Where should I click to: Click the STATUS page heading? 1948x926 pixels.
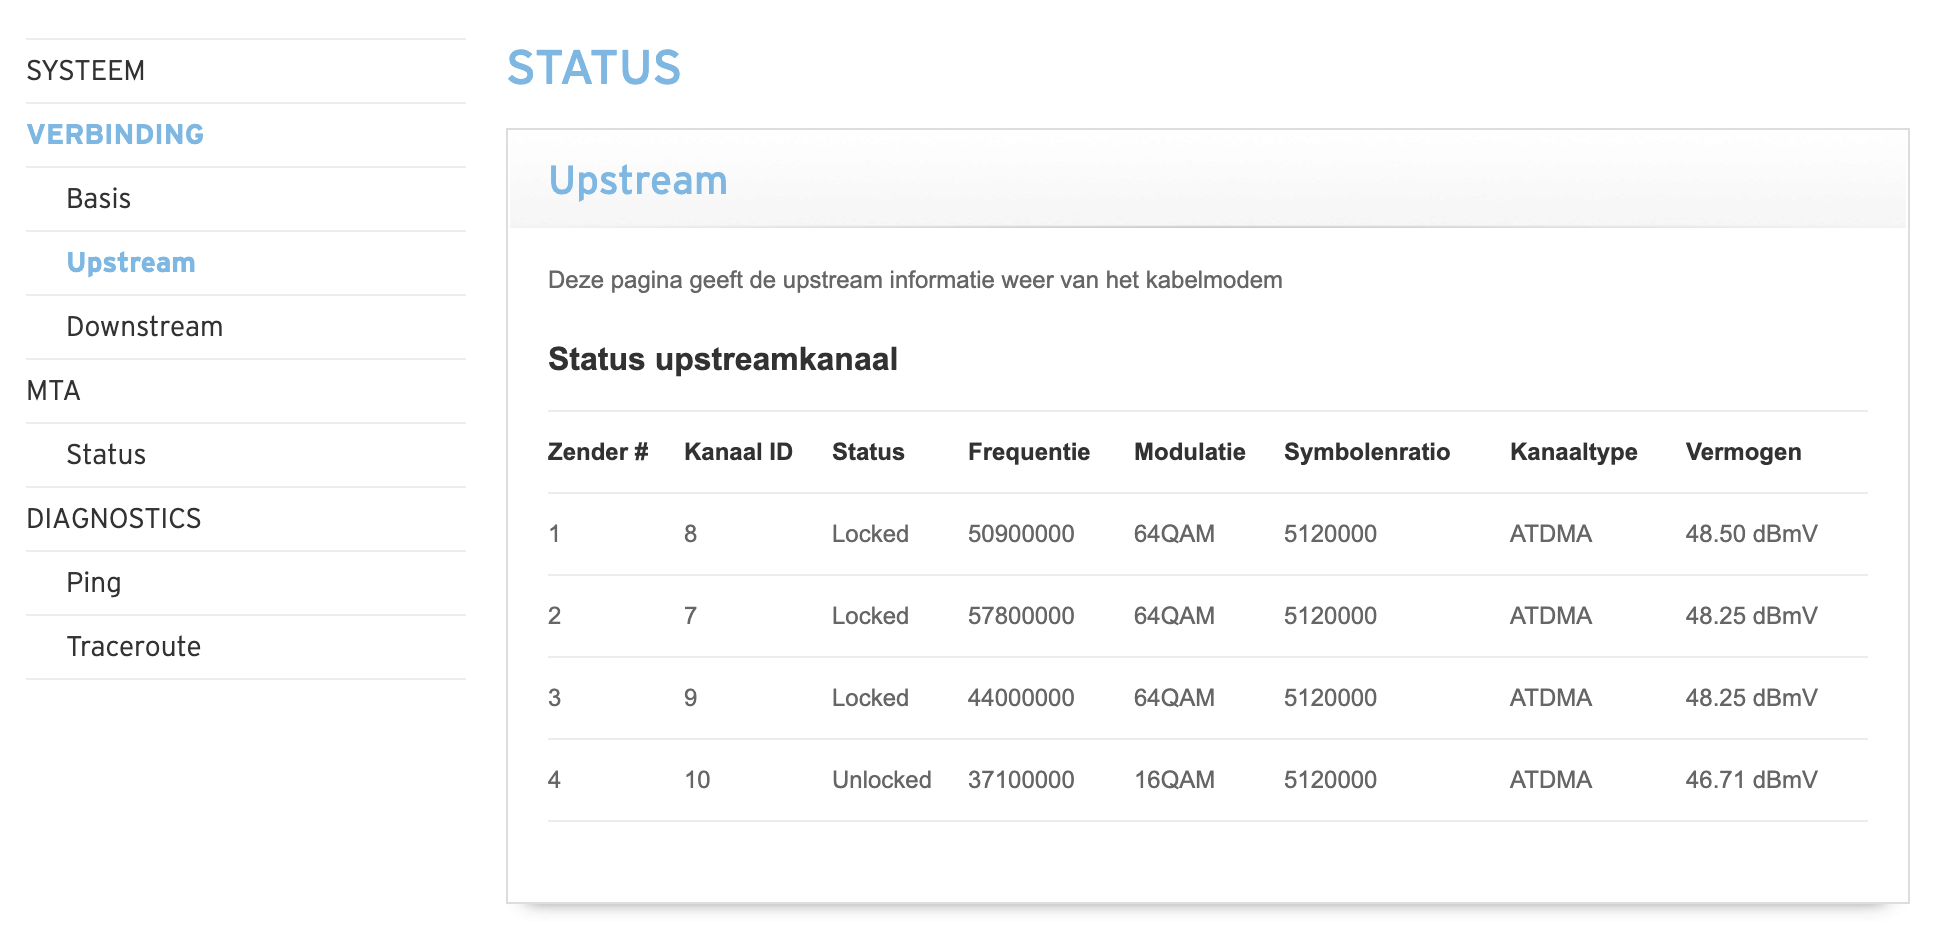[594, 68]
